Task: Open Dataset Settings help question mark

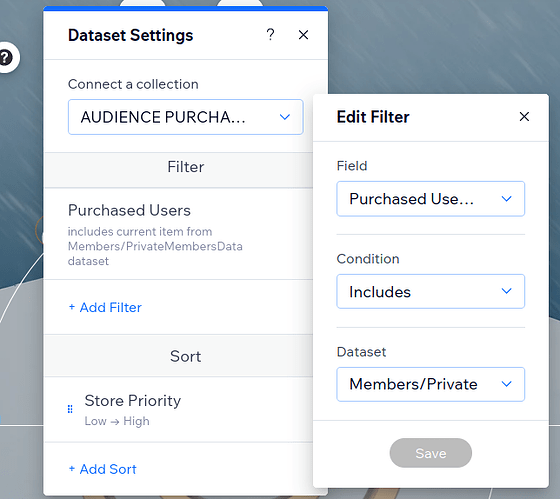Action: click(270, 35)
